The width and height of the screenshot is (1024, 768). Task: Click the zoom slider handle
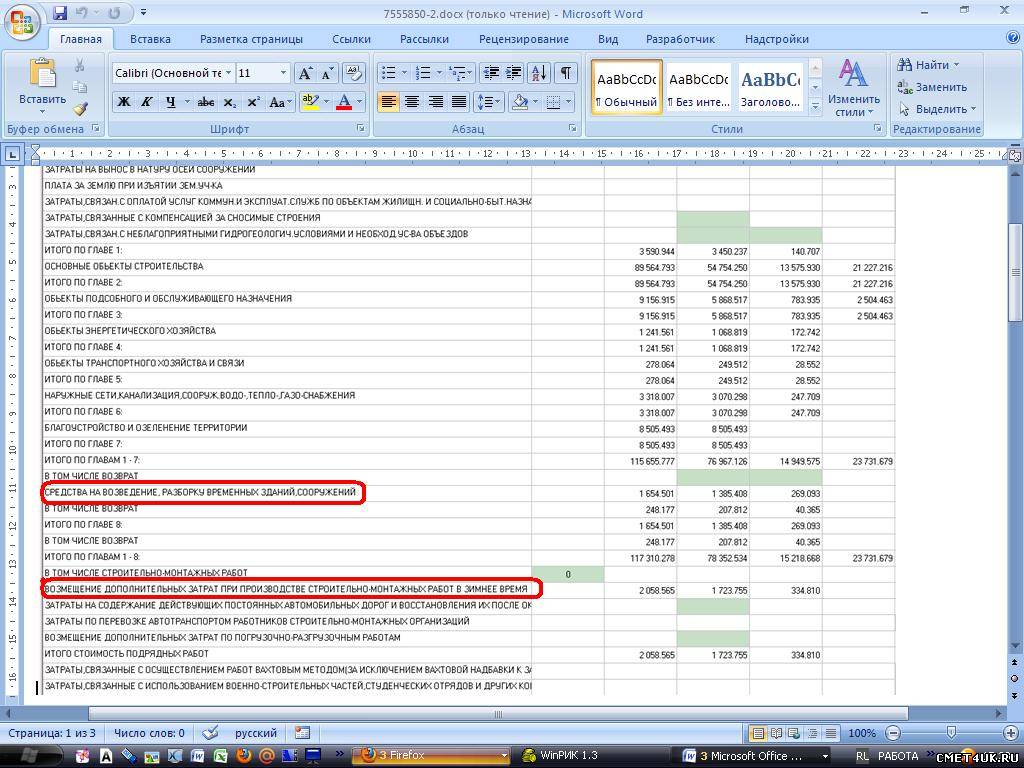951,733
